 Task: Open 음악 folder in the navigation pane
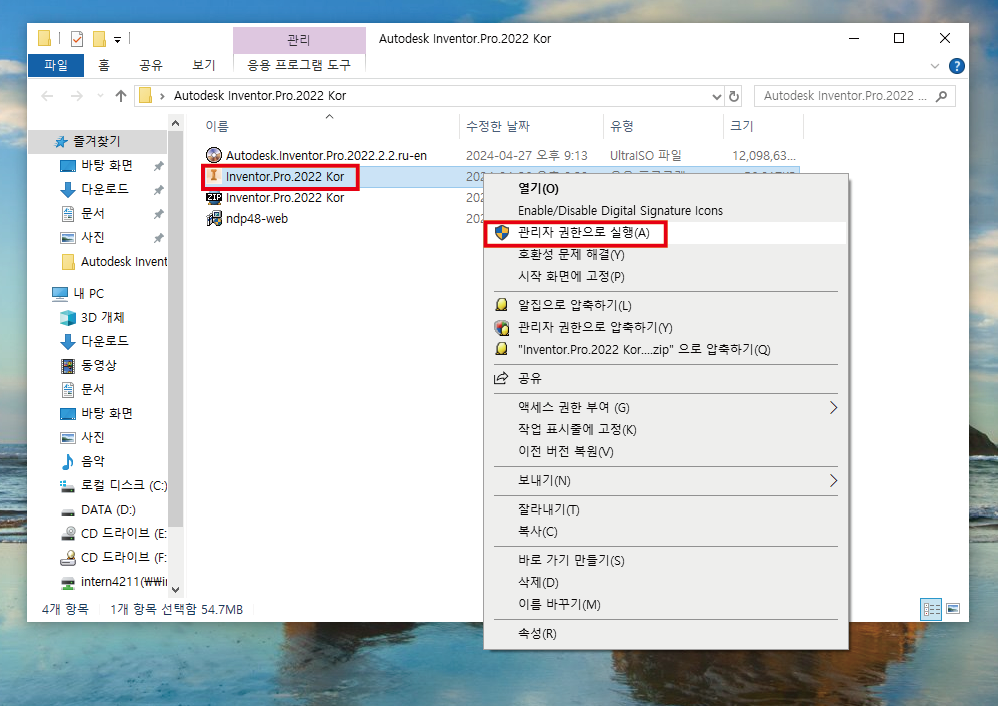tap(93, 461)
